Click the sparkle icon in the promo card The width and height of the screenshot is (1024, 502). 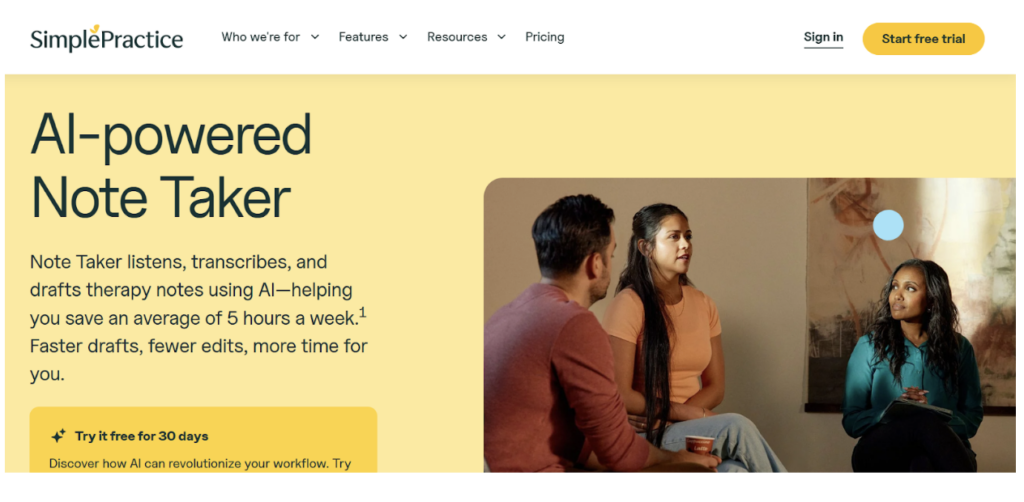coord(58,436)
